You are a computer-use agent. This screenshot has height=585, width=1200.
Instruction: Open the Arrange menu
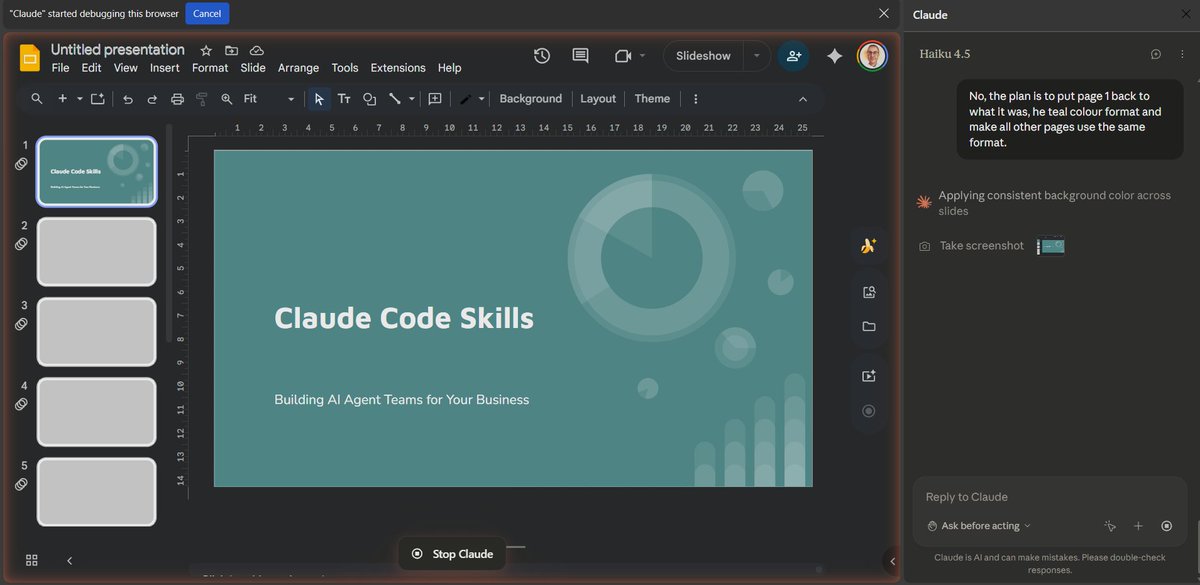pyautogui.click(x=298, y=67)
